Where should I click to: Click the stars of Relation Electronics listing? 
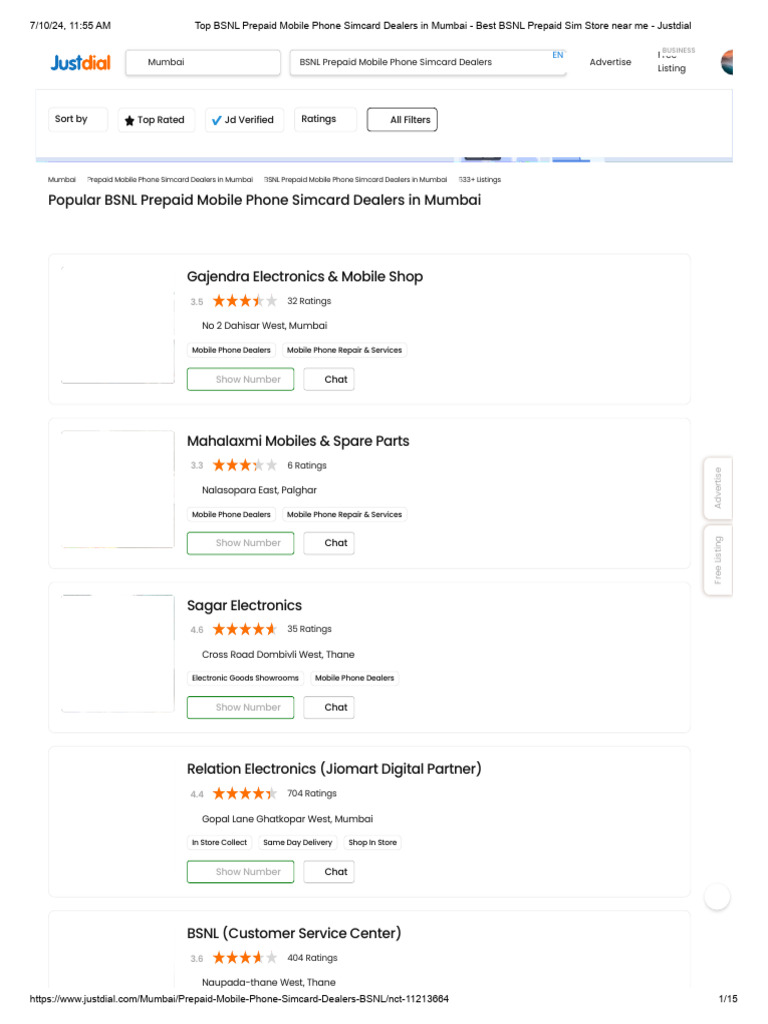coord(245,793)
